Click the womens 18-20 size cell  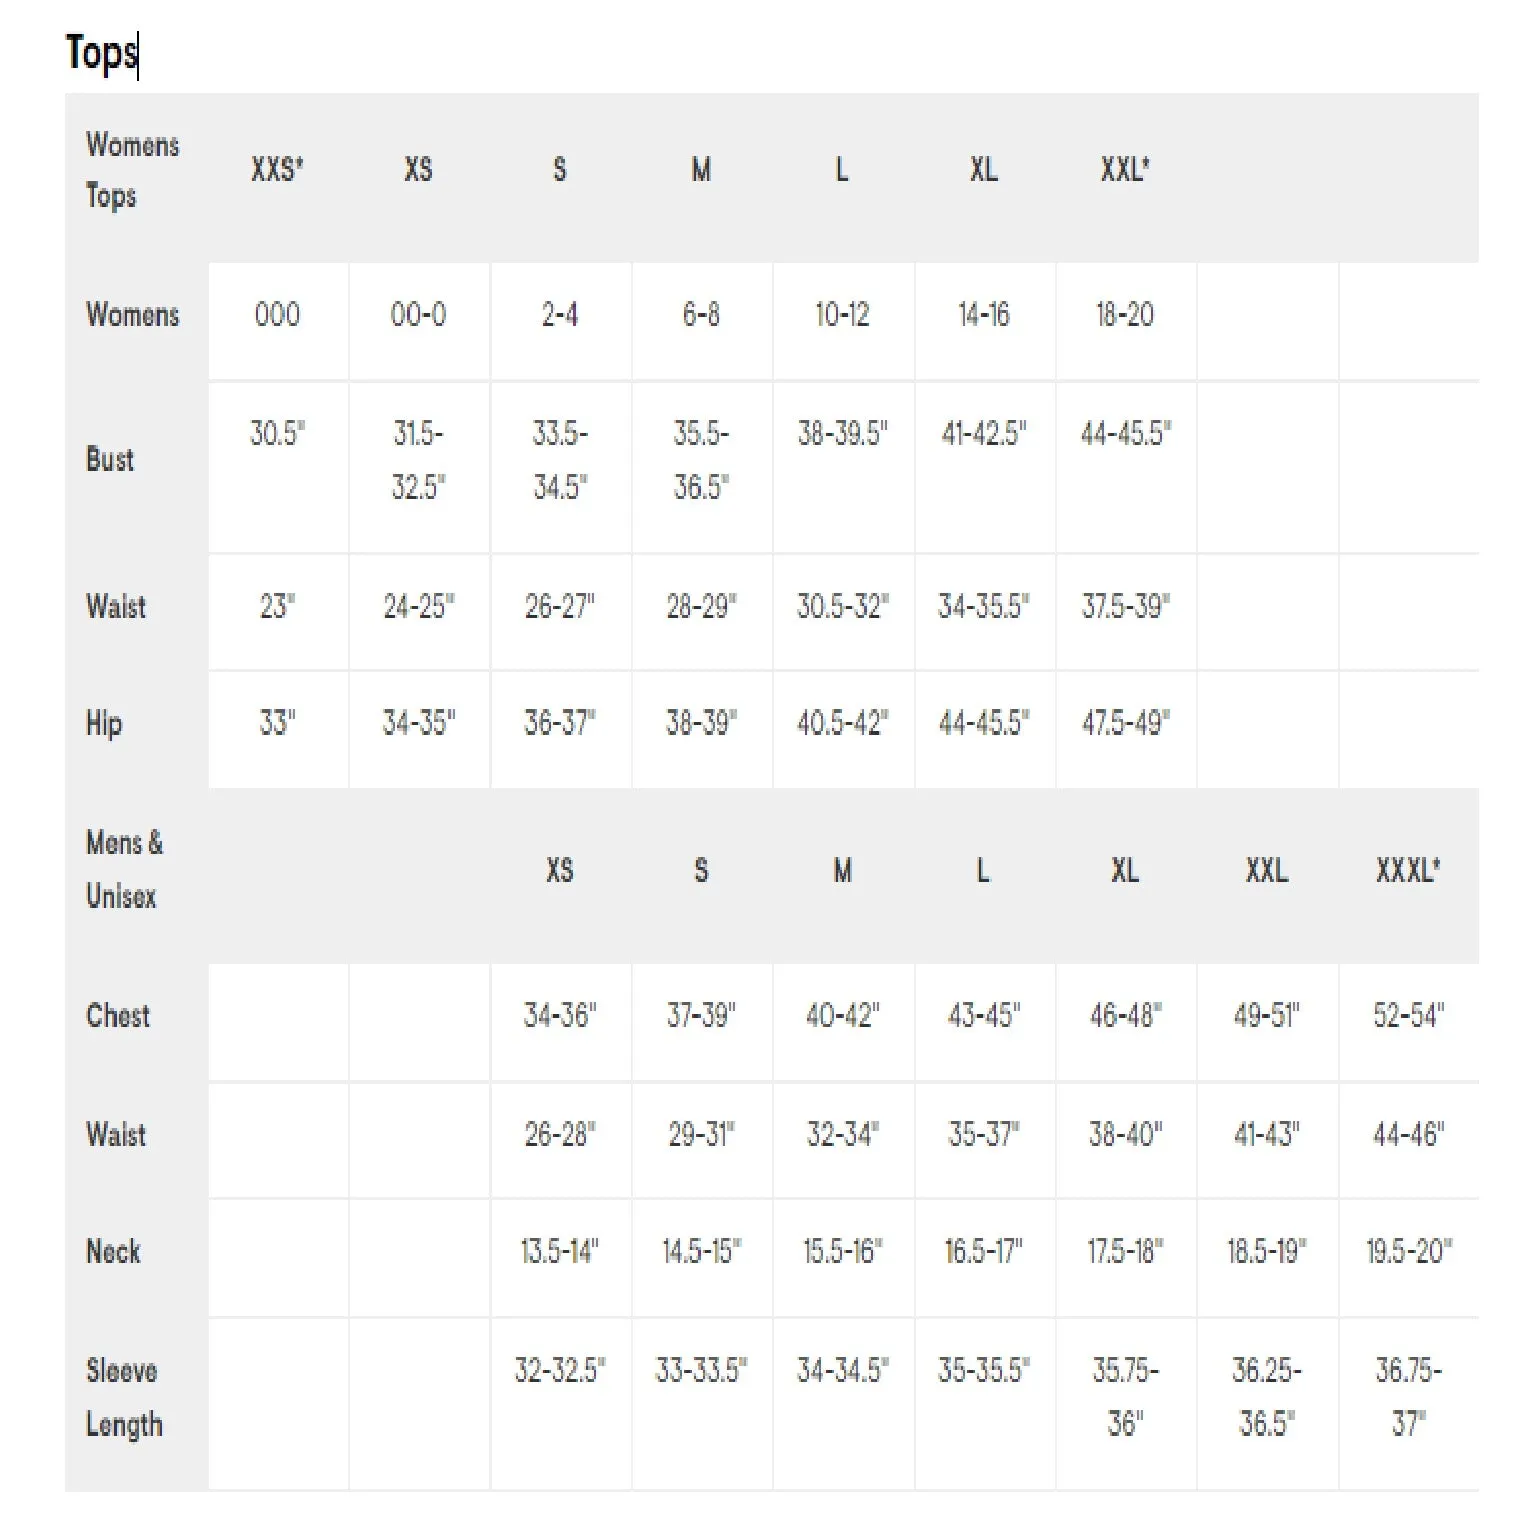click(x=1125, y=315)
